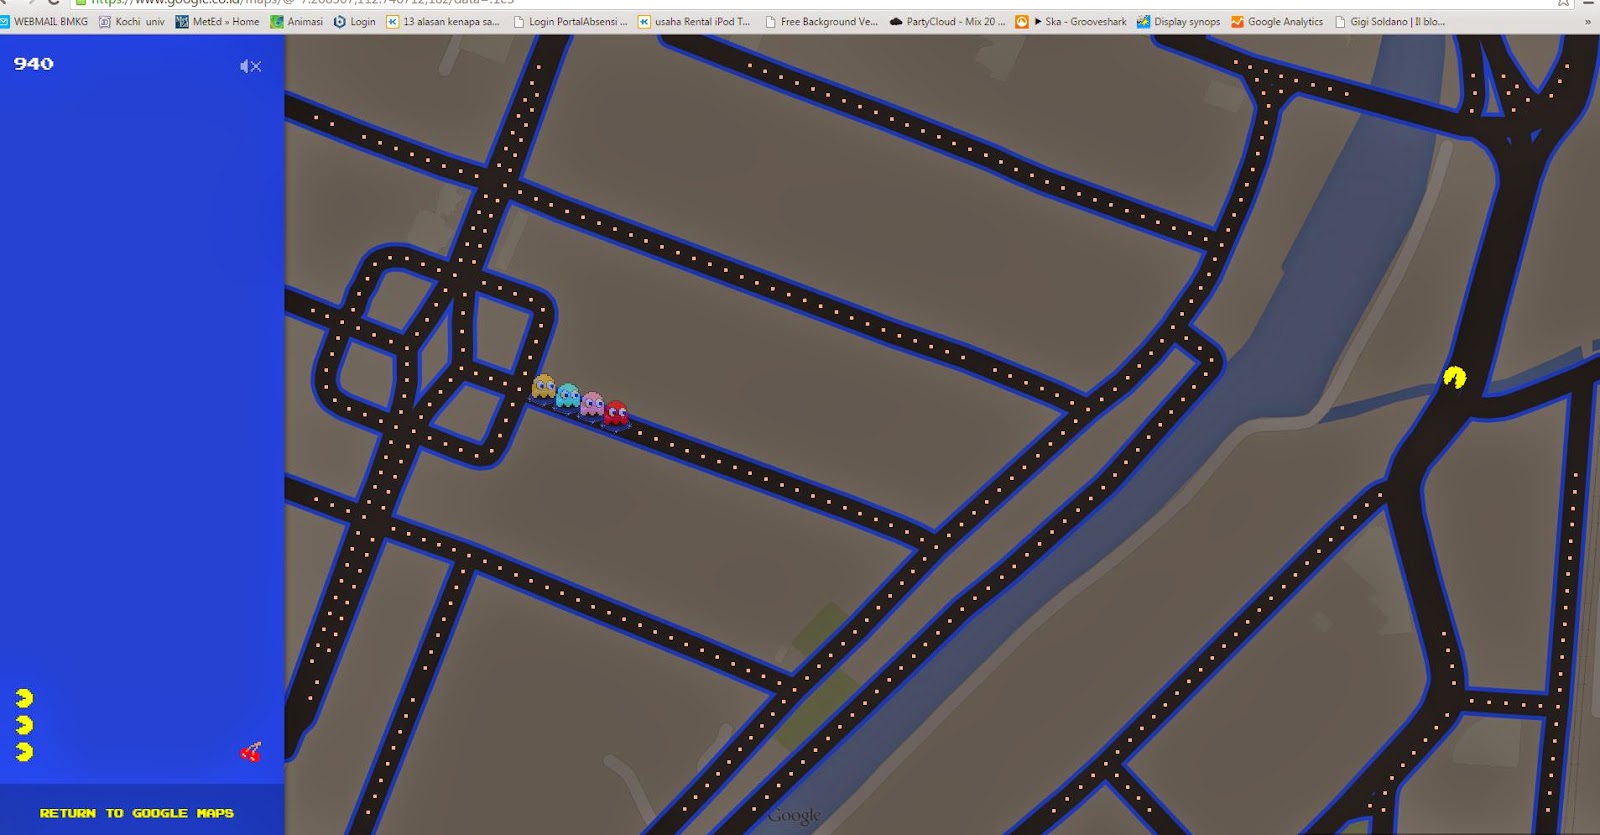Screen dimensions: 1600x835
Task: Click the yellow Pac-Man character
Action: (1455, 377)
